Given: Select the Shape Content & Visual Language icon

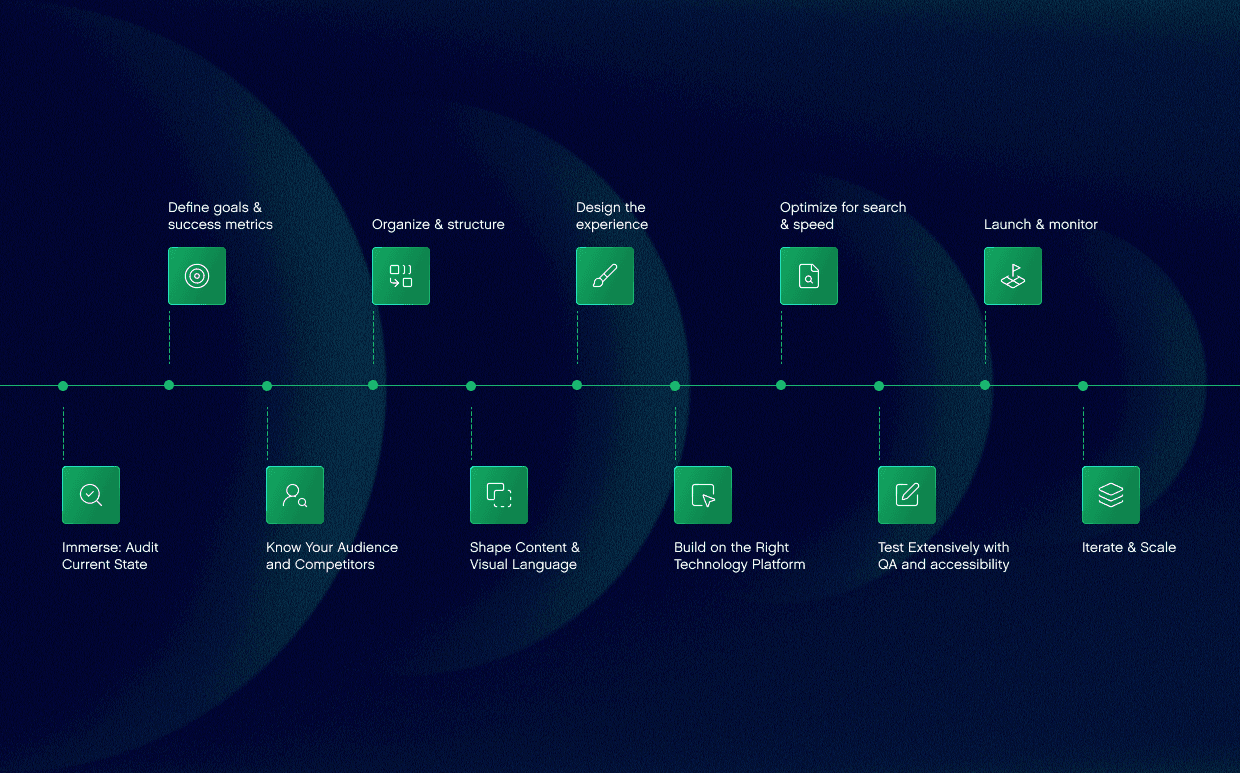Looking at the screenshot, I should (x=499, y=495).
